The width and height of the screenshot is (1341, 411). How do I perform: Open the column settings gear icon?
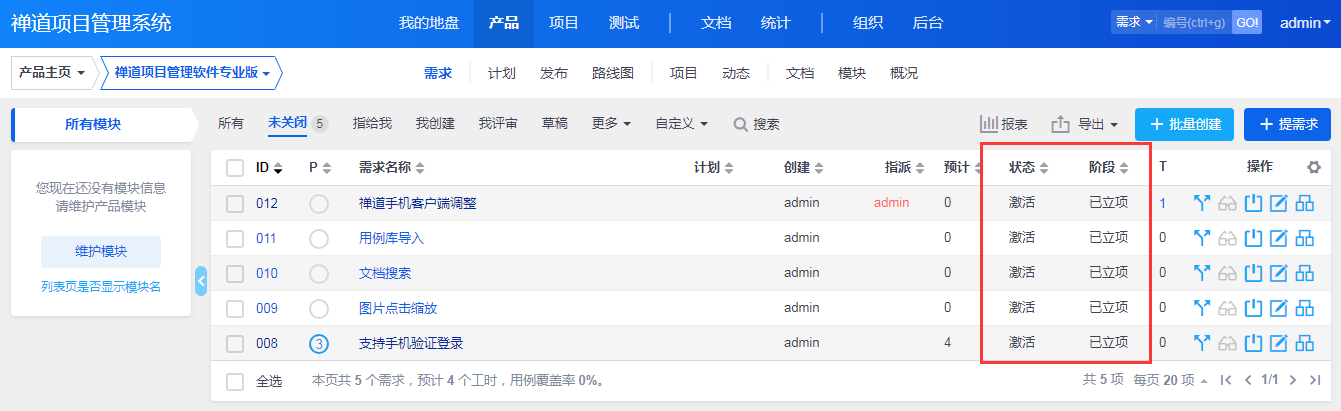[1313, 167]
